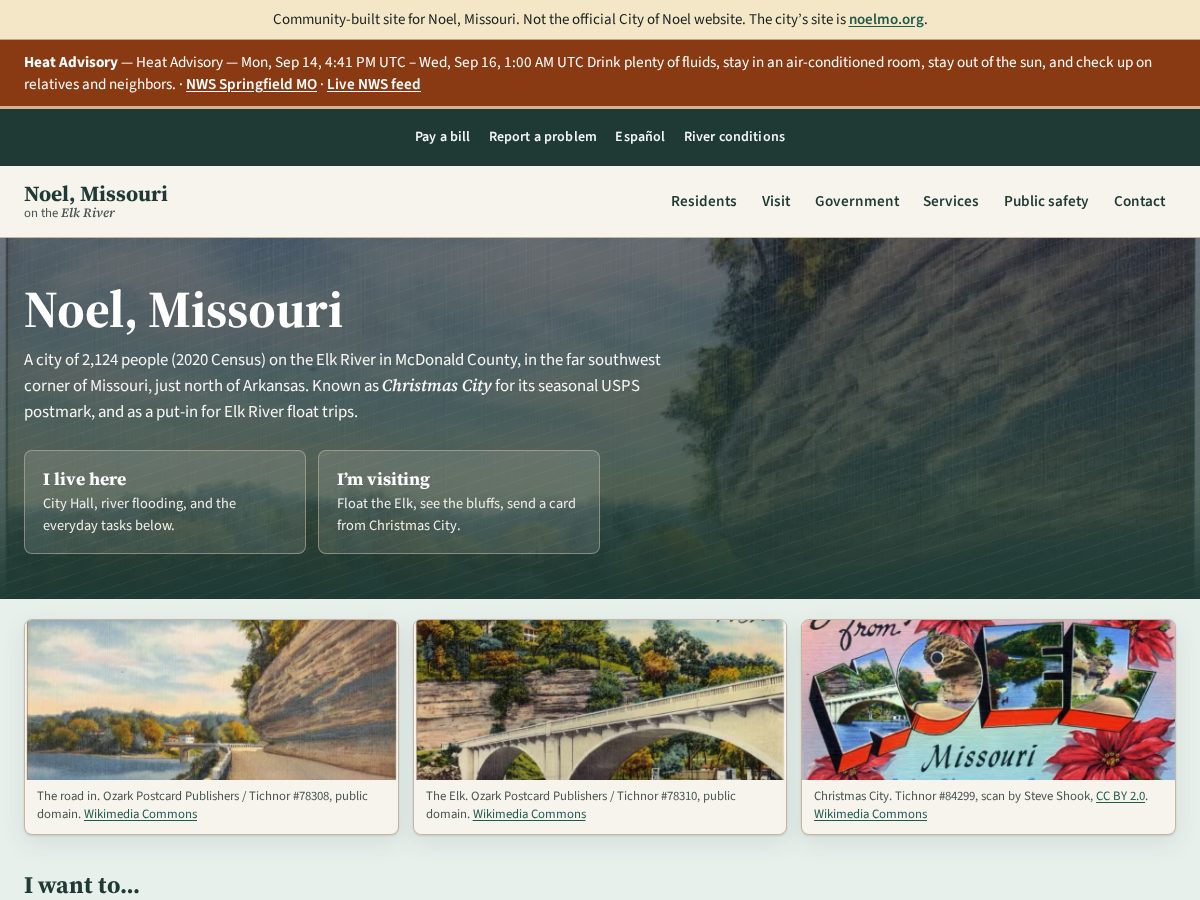Open the Visit menu
Image resolution: width=1200 pixels, height=900 pixels.
pos(776,201)
